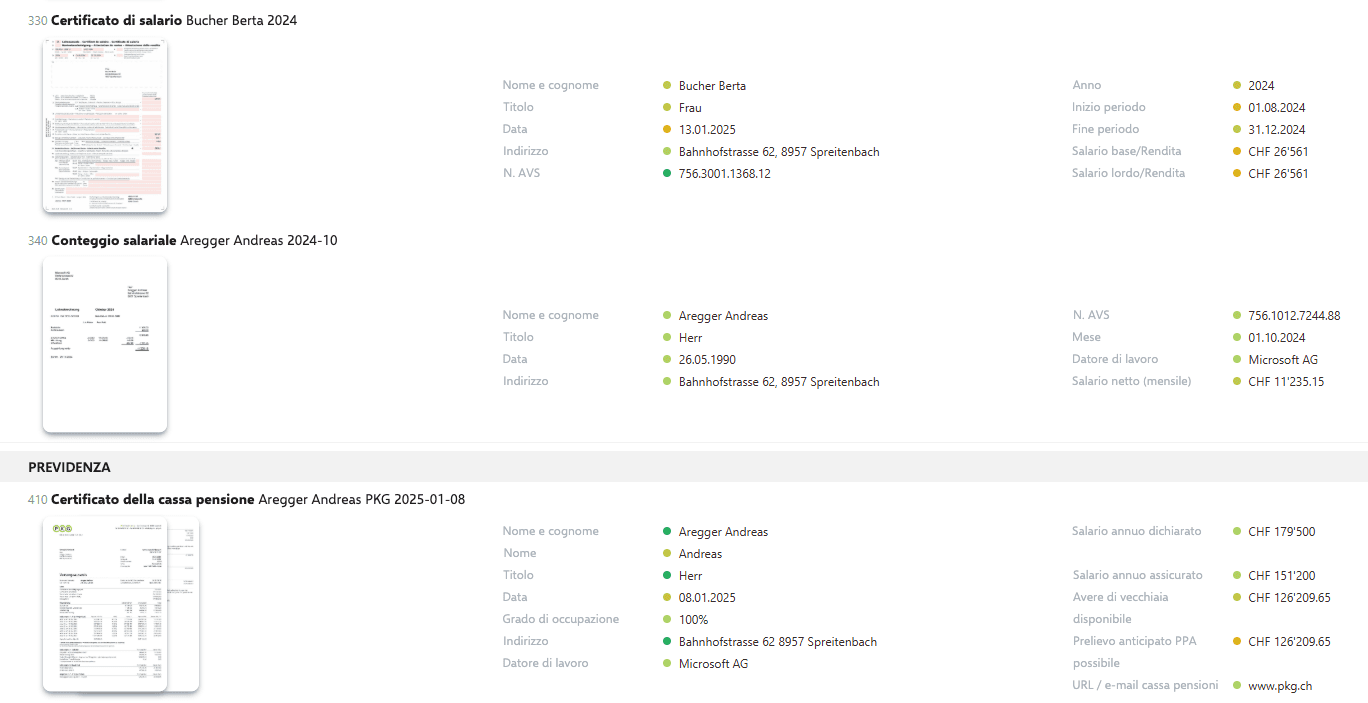Image resolution: width=1368 pixels, height=703 pixels.
Task: Open the www.pkg.ch pension fund URL
Action: [x=1280, y=686]
